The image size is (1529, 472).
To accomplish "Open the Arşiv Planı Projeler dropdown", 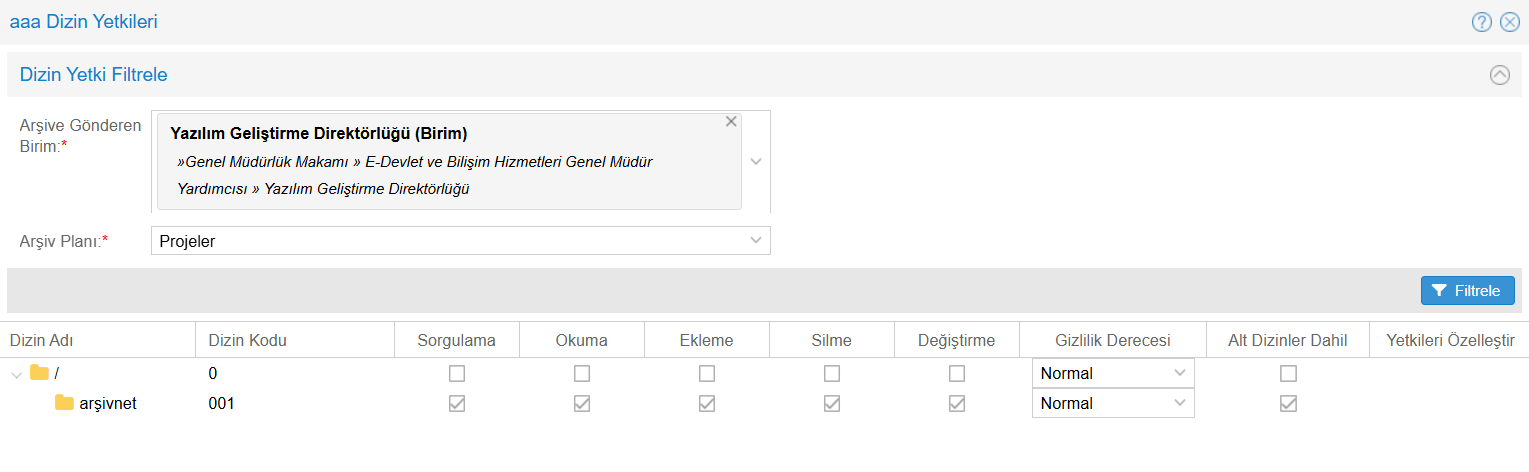I will point(756,241).
